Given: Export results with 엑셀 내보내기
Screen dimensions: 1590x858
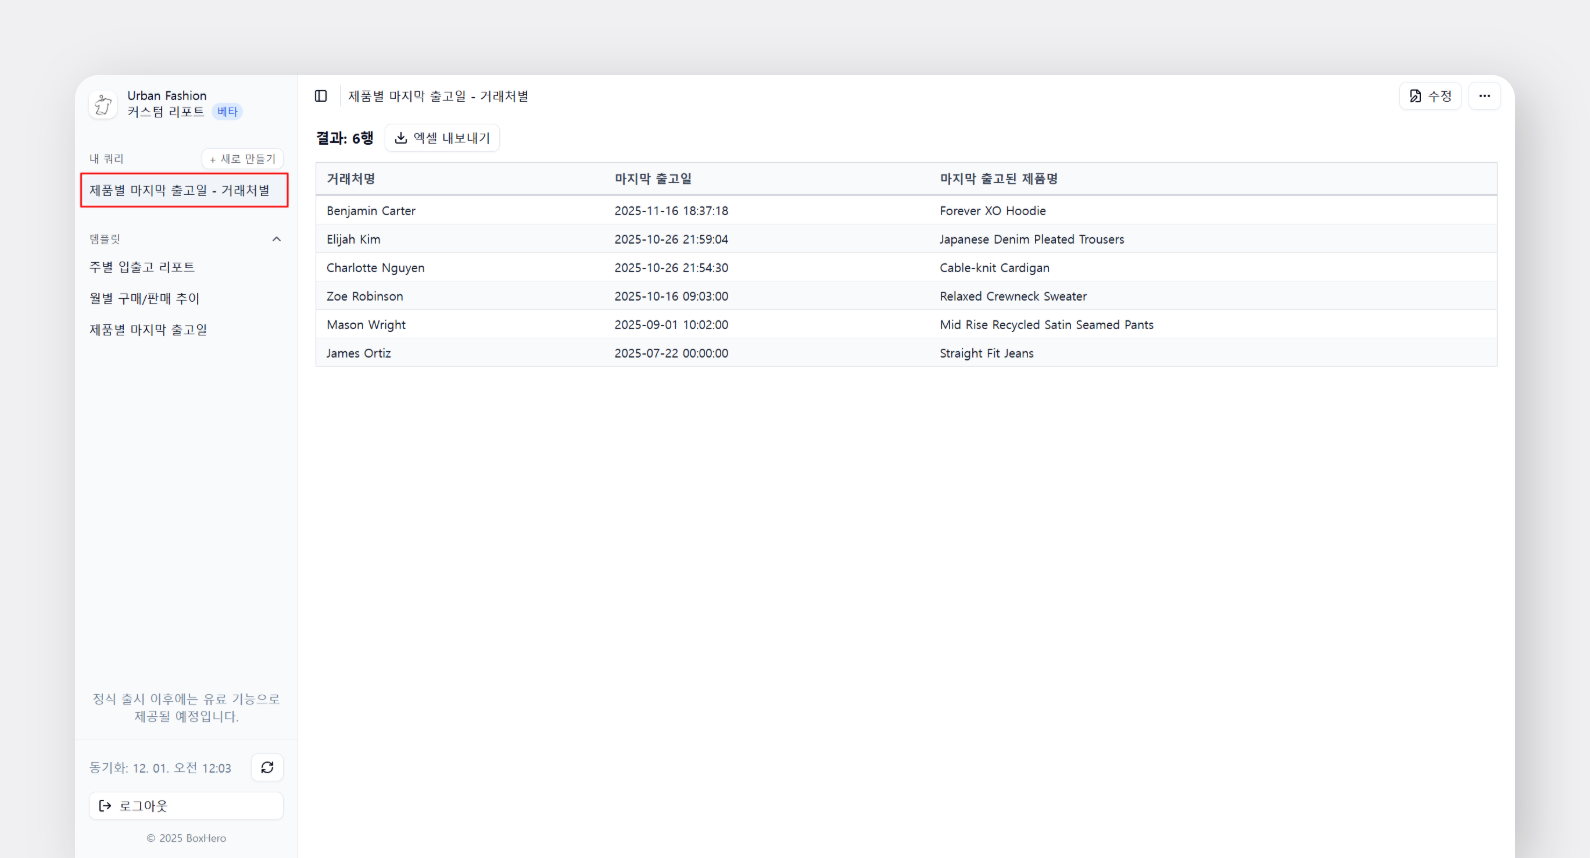Looking at the screenshot, I should click(442, 138).
